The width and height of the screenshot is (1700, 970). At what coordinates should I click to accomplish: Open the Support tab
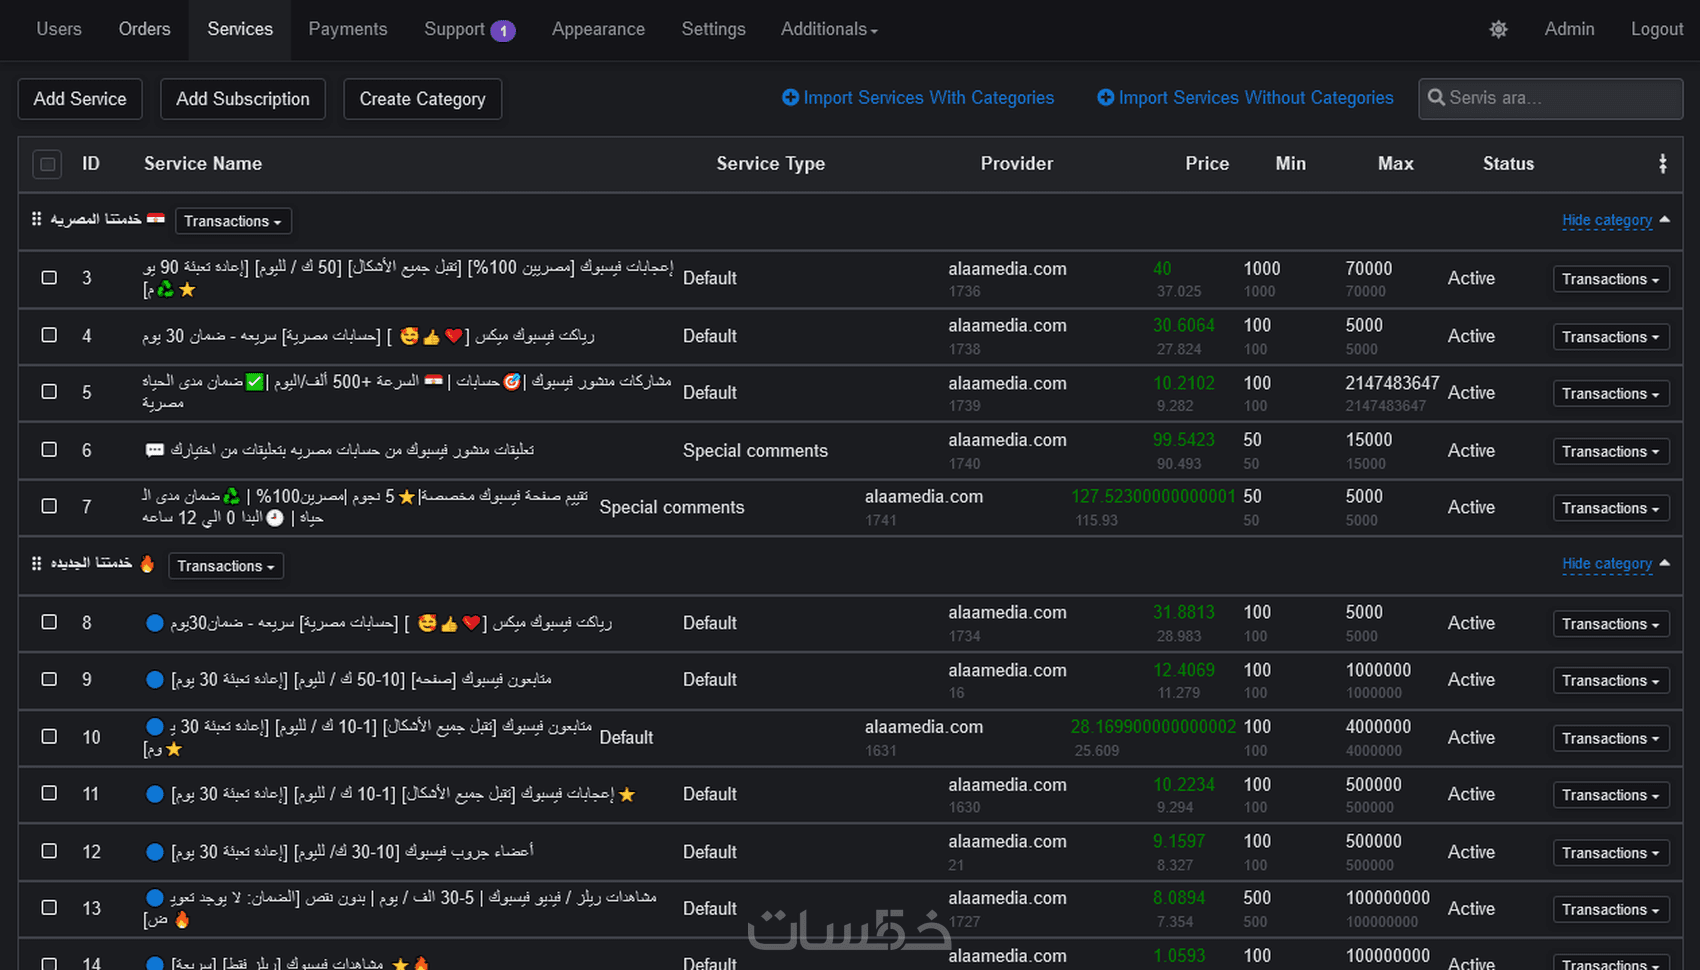click(454, 30)
